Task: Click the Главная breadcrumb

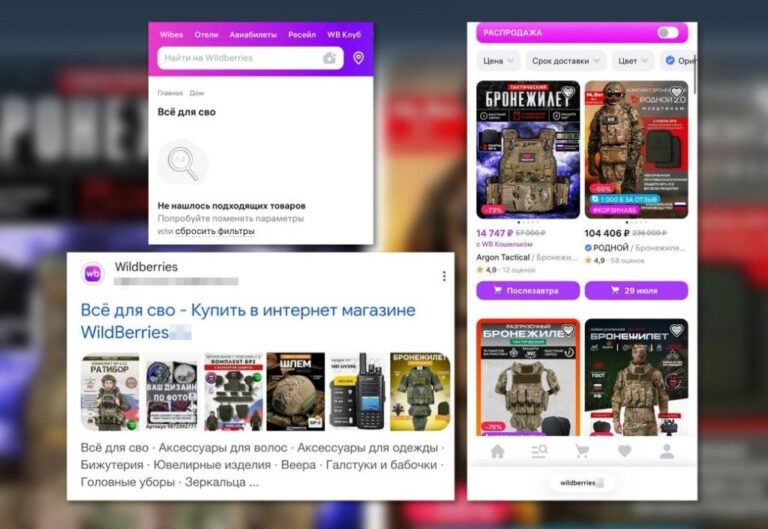Action: point(170,93)
